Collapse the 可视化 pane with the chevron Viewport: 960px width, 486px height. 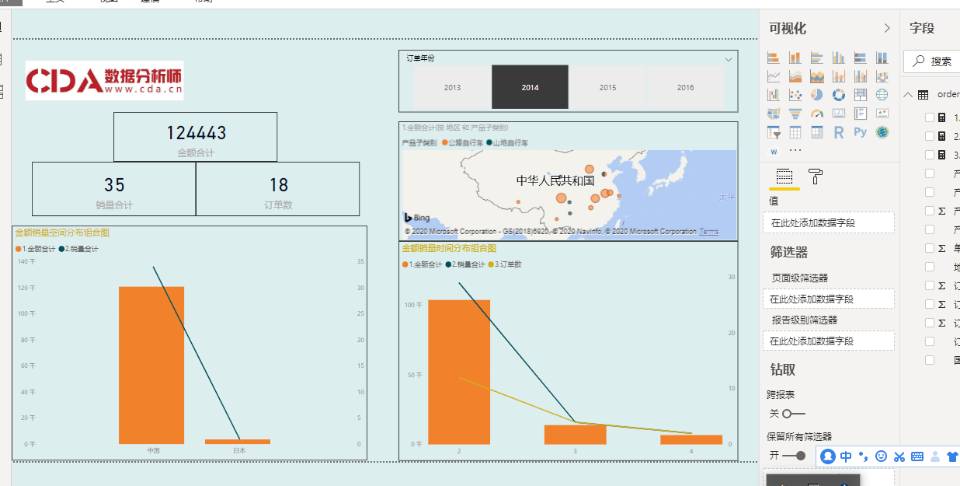[x=887, y=28]
